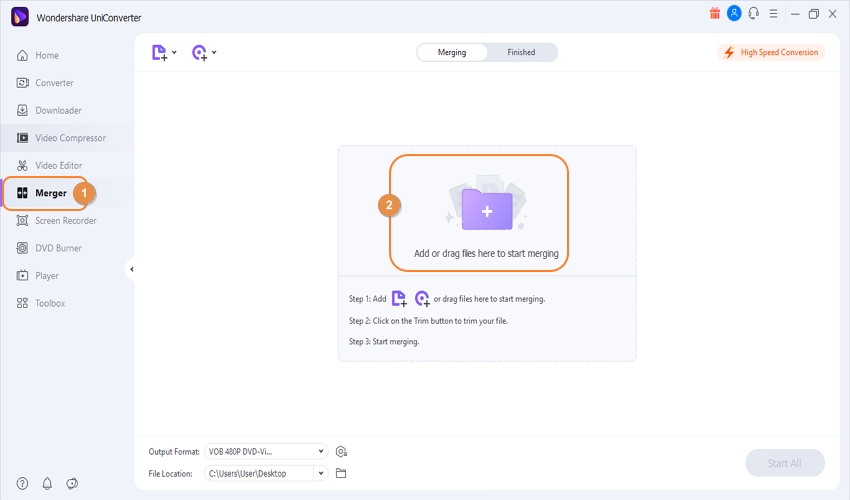
Task: Click the load DVD icon in Step 1
Action: pyautogui.click(x=422, y=298)
